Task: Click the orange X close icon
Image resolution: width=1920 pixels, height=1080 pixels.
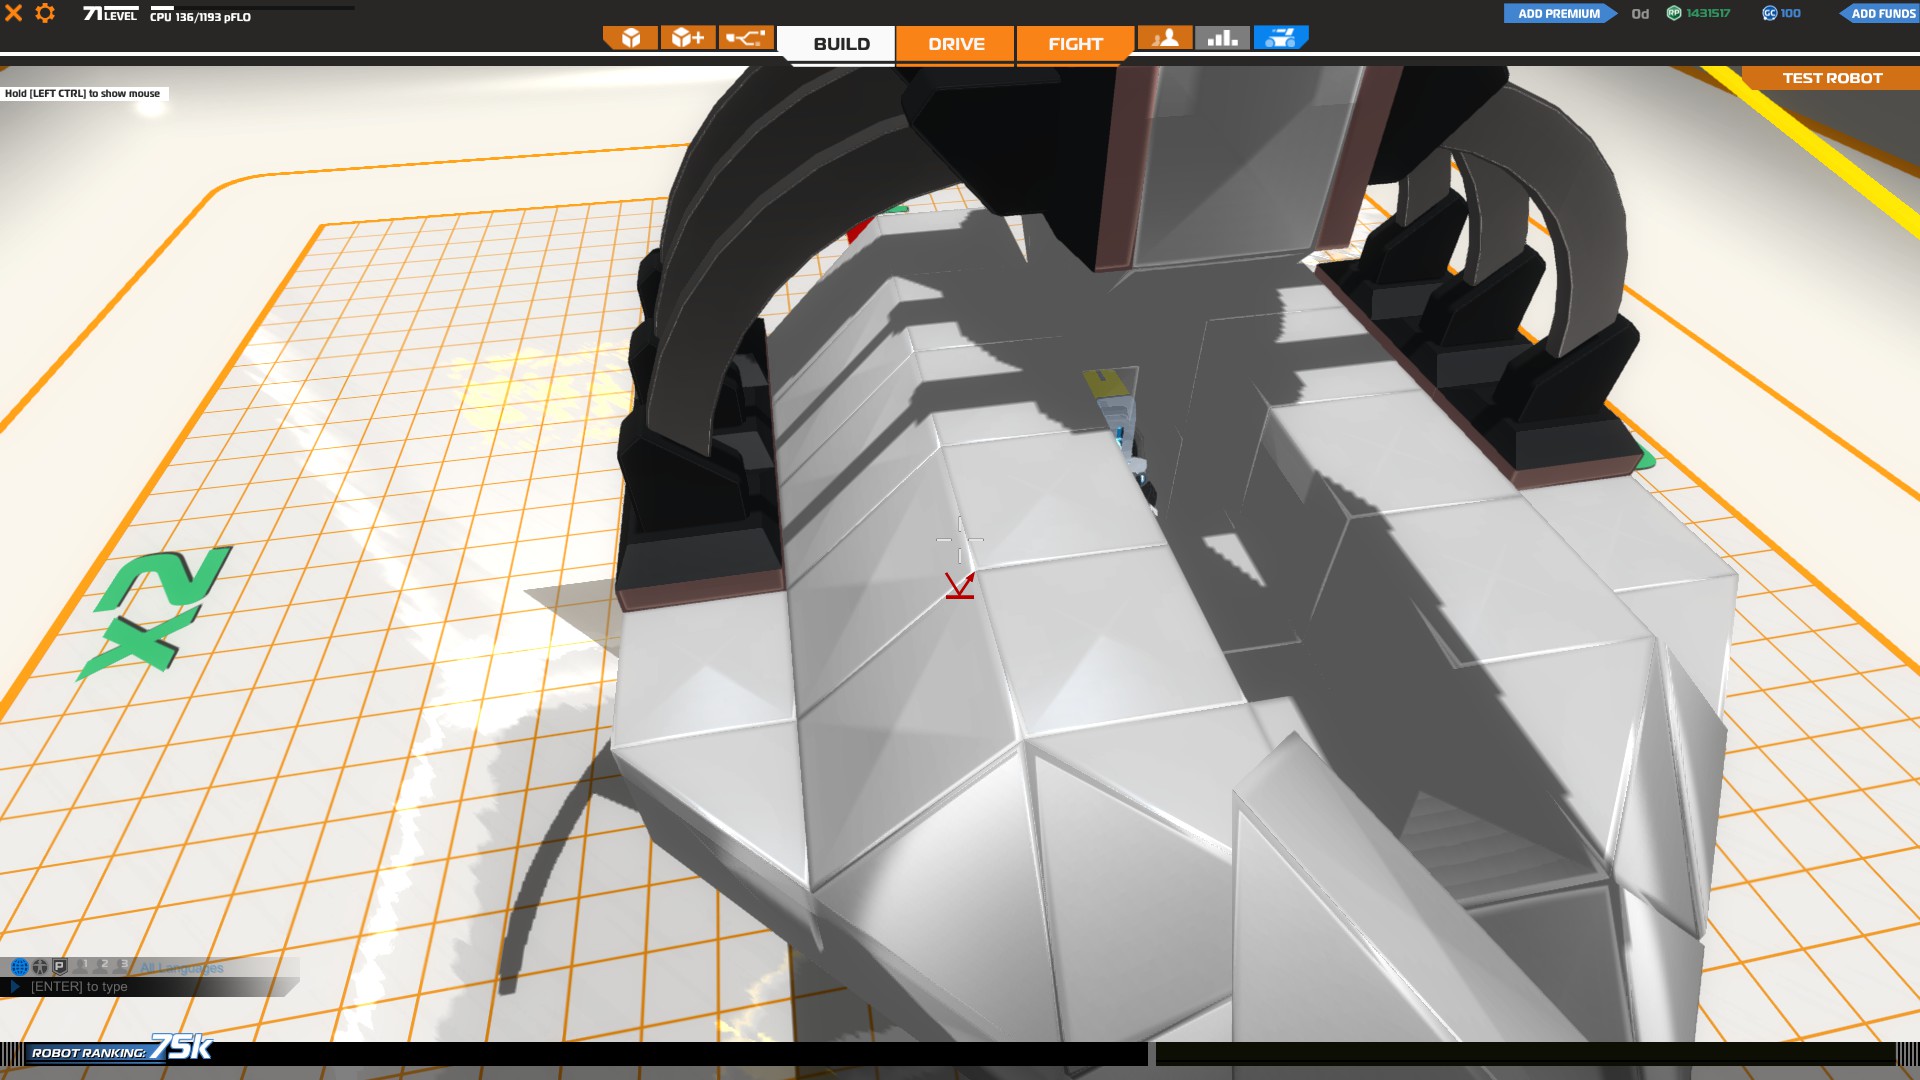Action: (x=14, y=13)
